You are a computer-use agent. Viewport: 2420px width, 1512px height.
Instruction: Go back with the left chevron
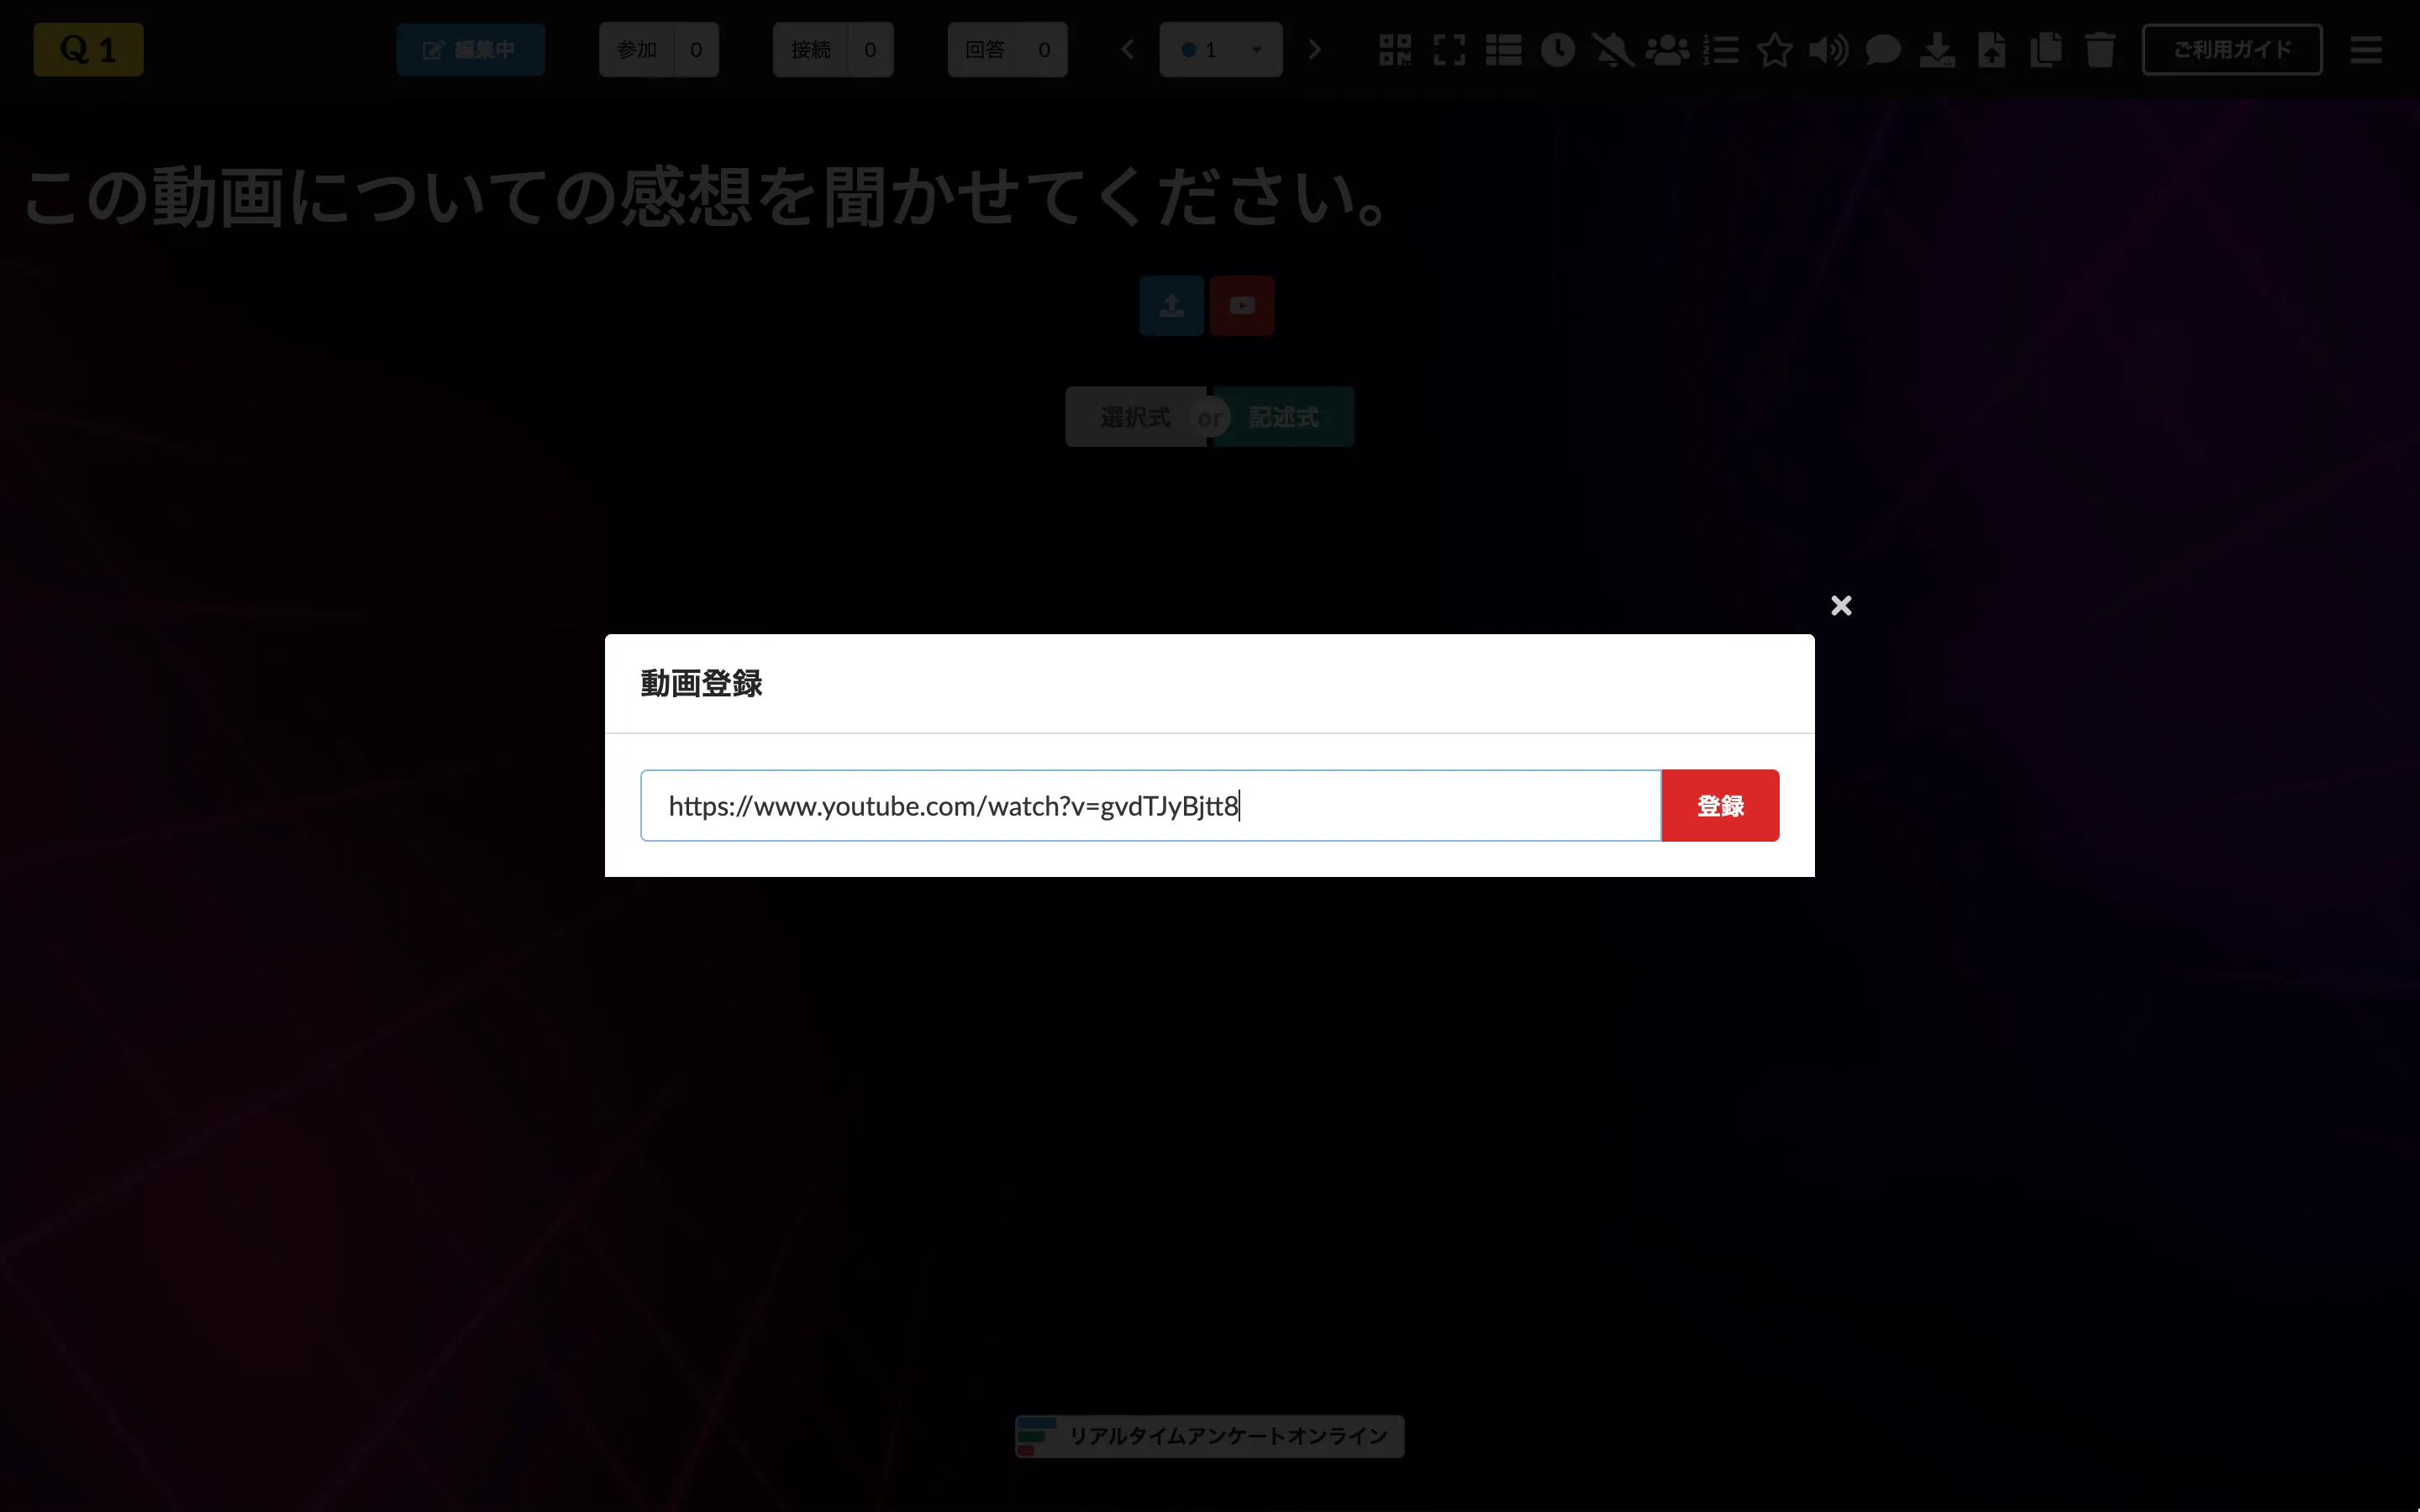tap(1128, 49)
